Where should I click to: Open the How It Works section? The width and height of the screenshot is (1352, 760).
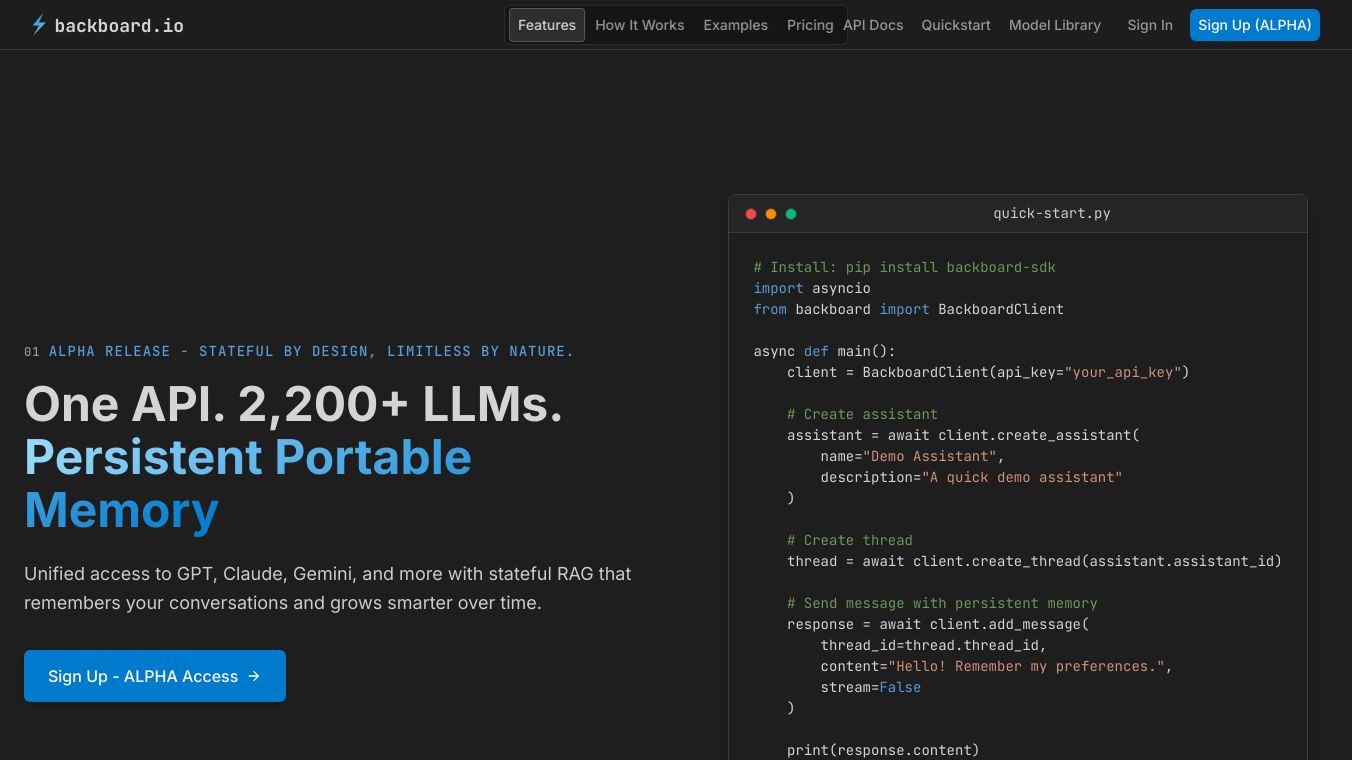point(639,25)
